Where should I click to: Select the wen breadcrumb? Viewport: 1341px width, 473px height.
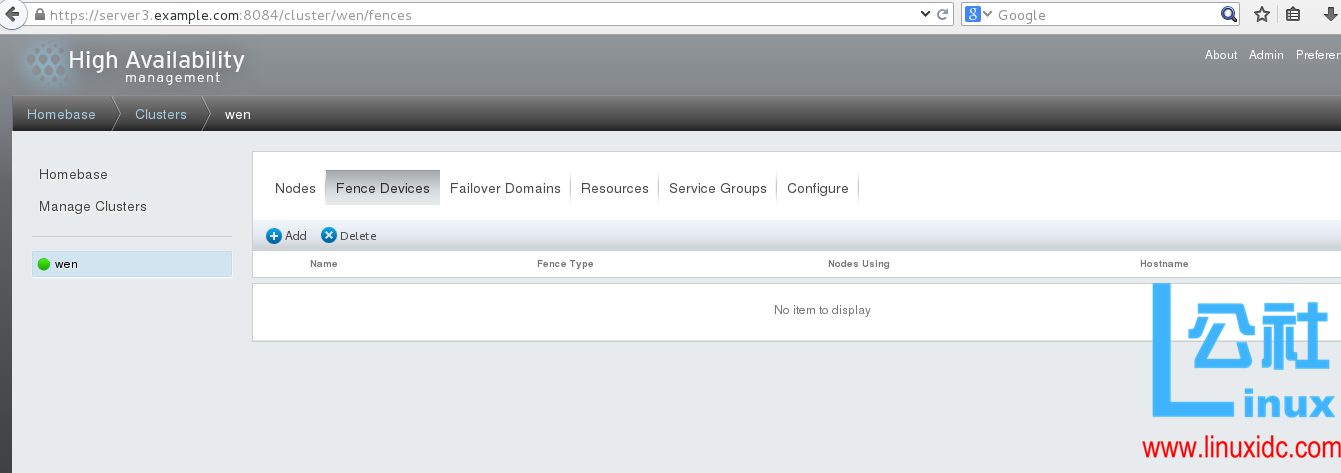[237, 114]
